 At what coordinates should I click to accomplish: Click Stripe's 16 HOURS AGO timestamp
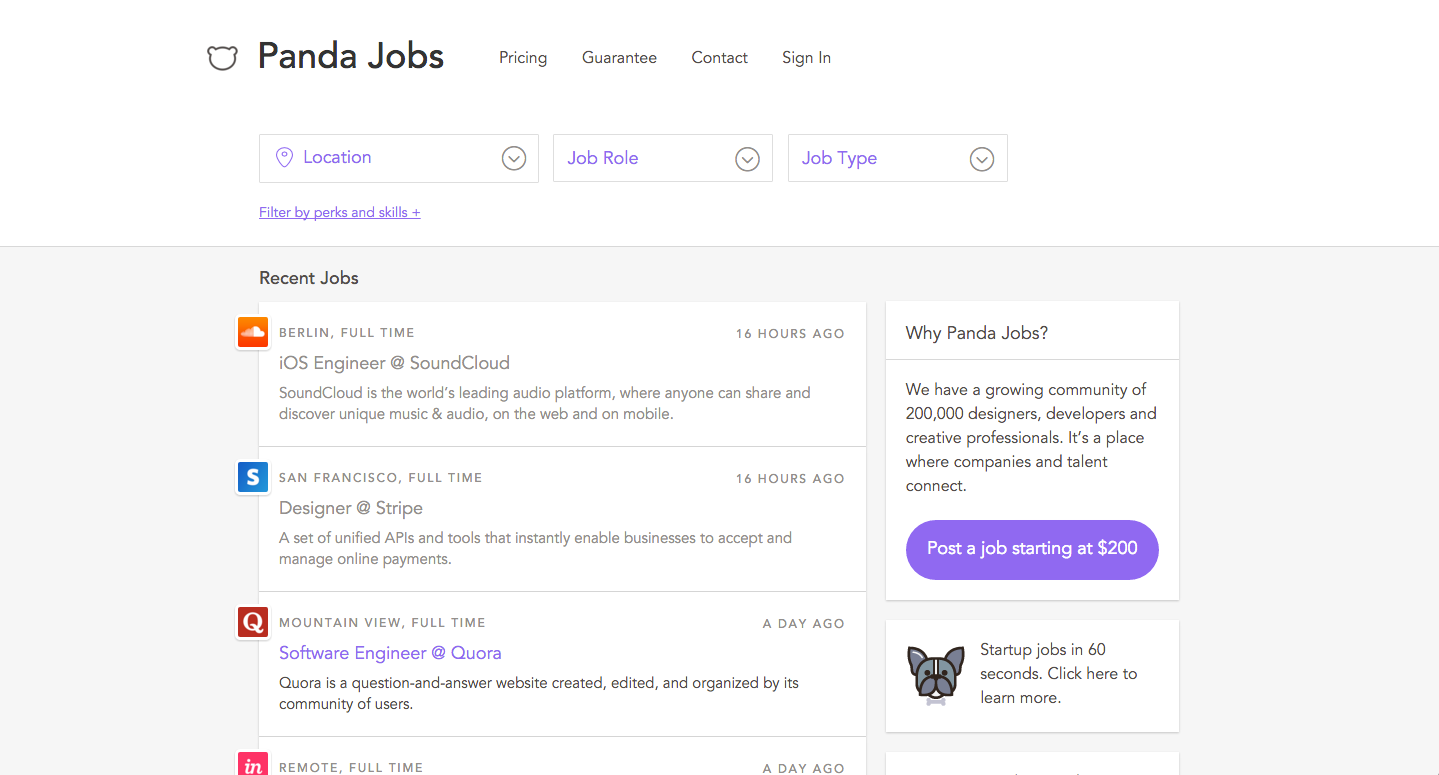point(790,479)
